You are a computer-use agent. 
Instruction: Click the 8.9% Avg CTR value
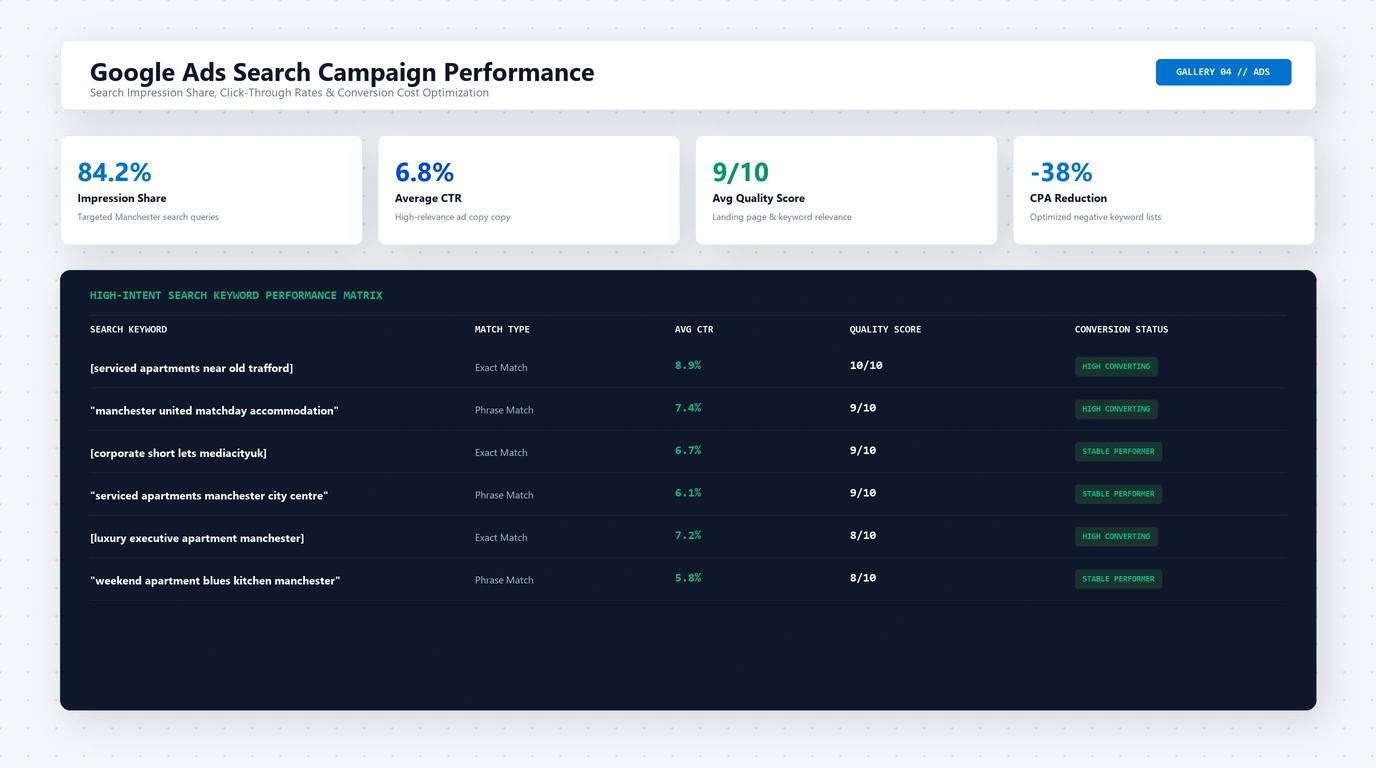(688, 366)
